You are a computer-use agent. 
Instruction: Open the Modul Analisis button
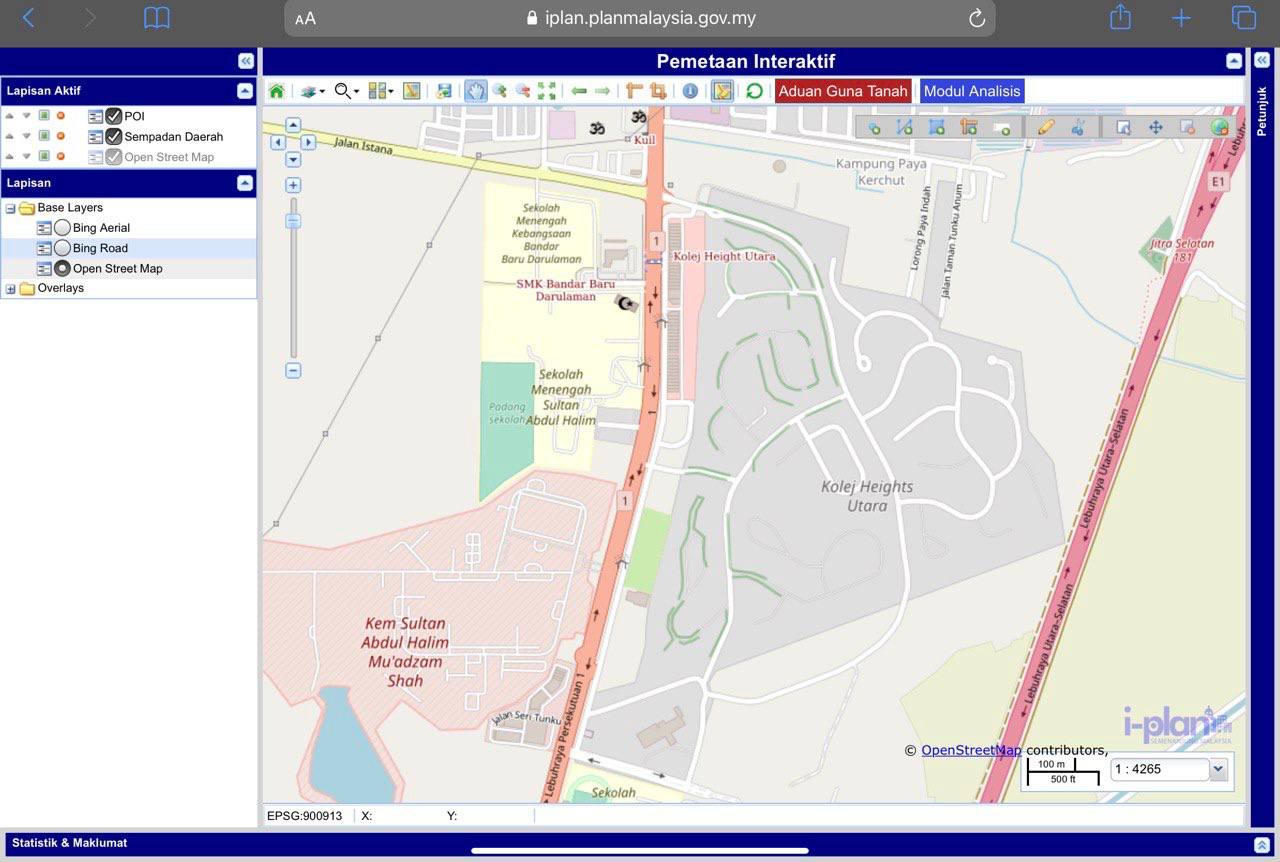pyautogui.click(x=971, y=91)
